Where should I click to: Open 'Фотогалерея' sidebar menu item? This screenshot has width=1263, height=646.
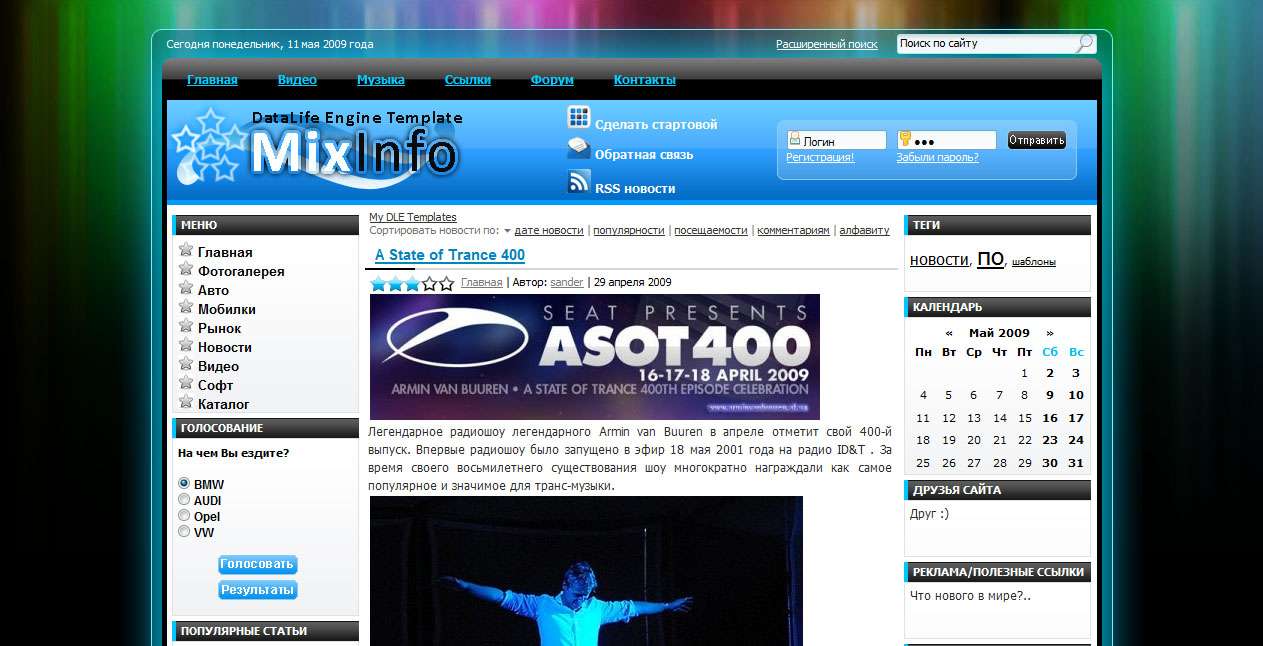pos(241,271)
